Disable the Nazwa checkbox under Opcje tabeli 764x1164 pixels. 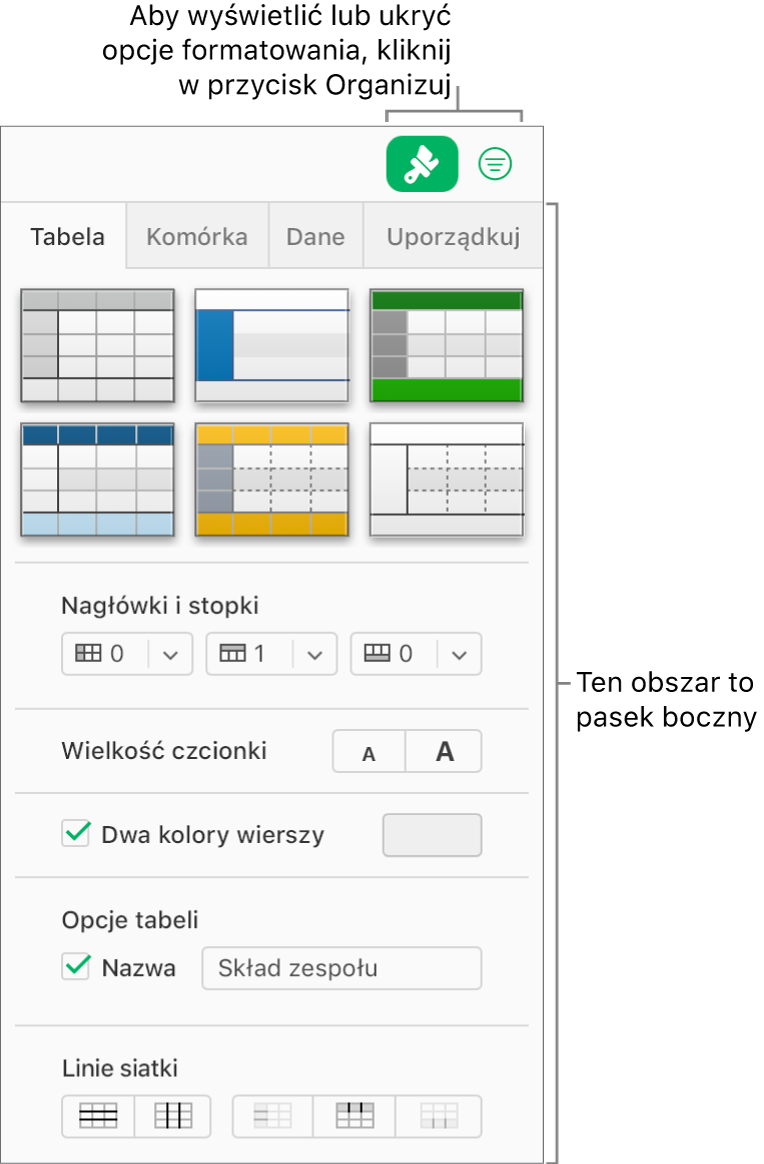coord(76,967)
